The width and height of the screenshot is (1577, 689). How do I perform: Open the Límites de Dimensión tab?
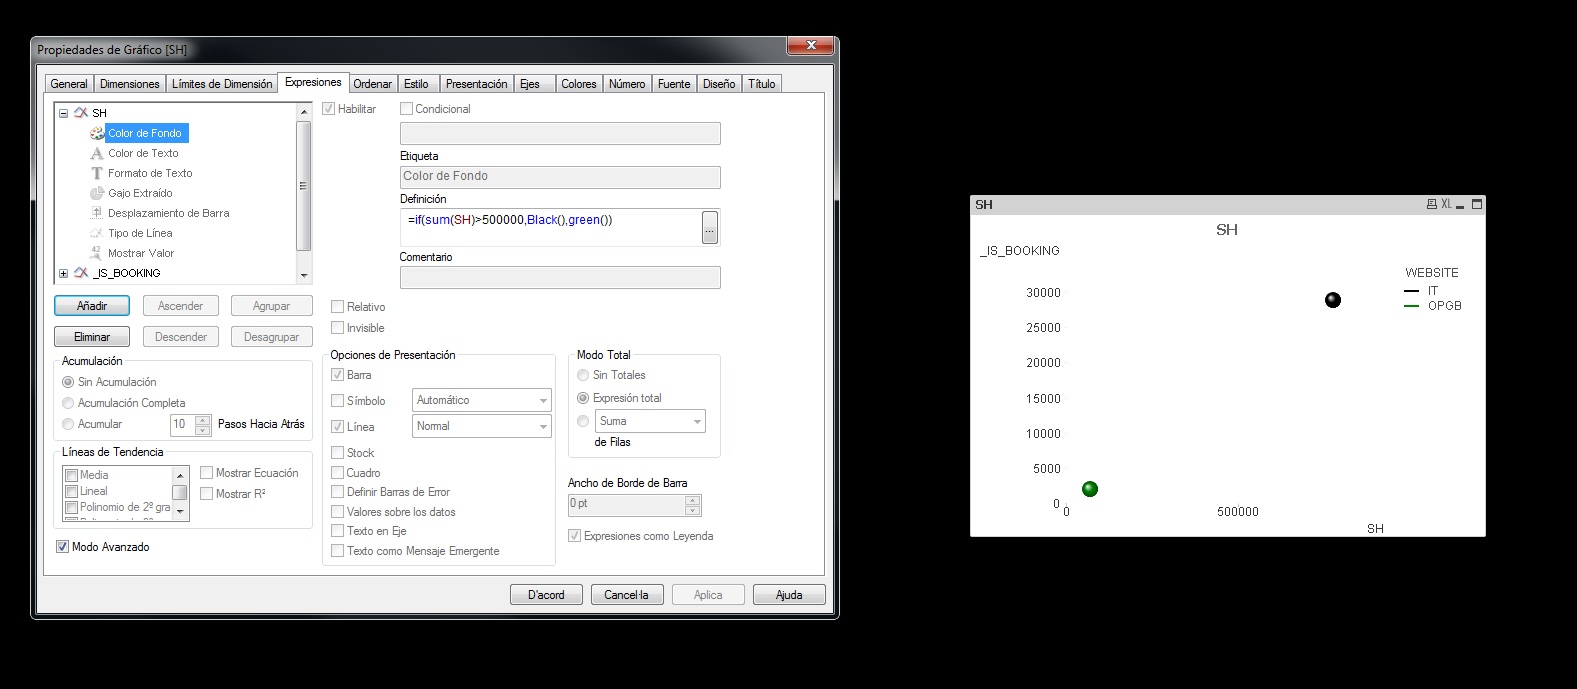pyautogui.click(x=222, y=84)
